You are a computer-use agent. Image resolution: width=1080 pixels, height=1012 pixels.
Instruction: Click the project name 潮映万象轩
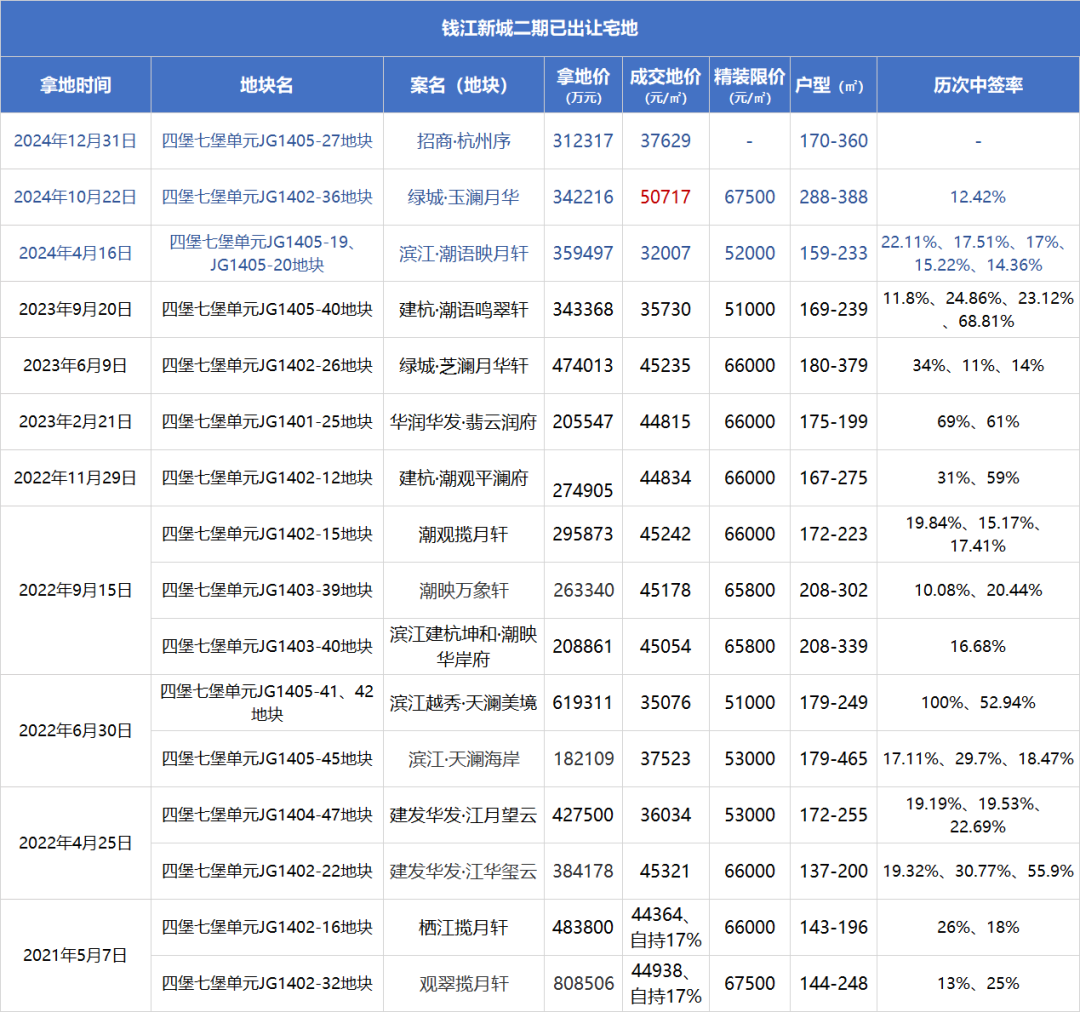pyautogui.click(x=464, y=590)
